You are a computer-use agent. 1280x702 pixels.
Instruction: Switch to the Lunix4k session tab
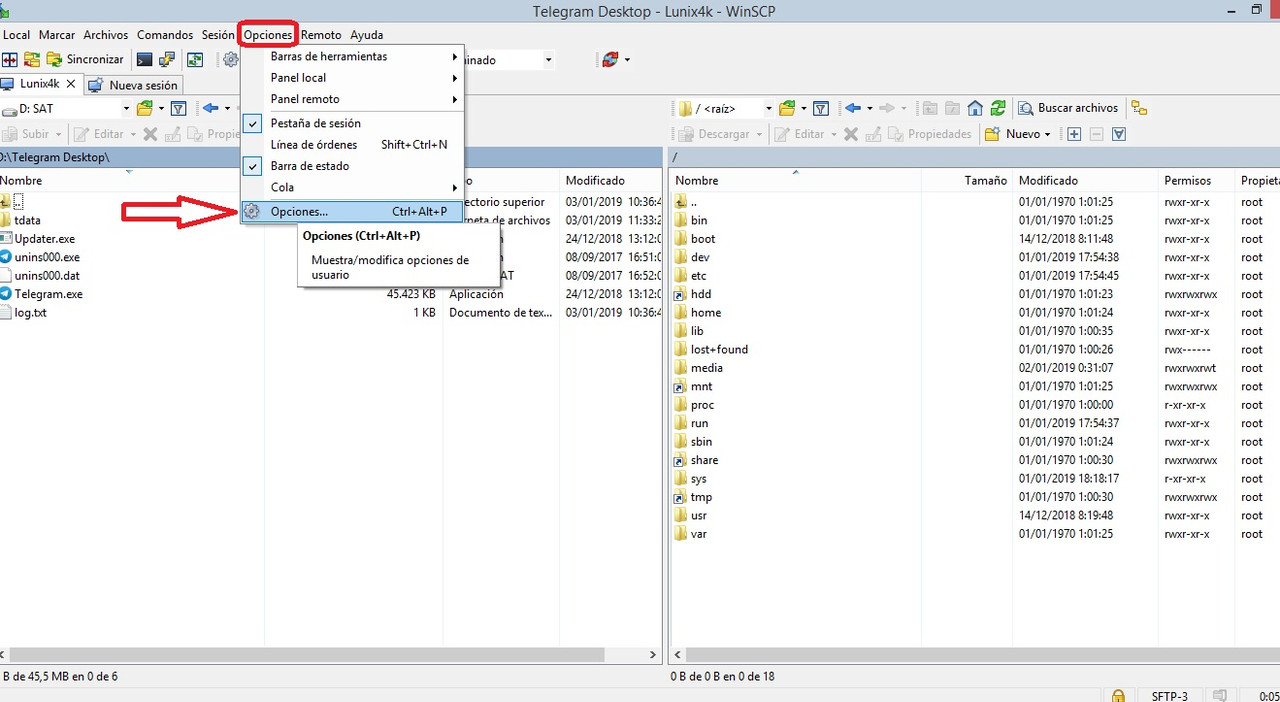(x=40, y=84)
